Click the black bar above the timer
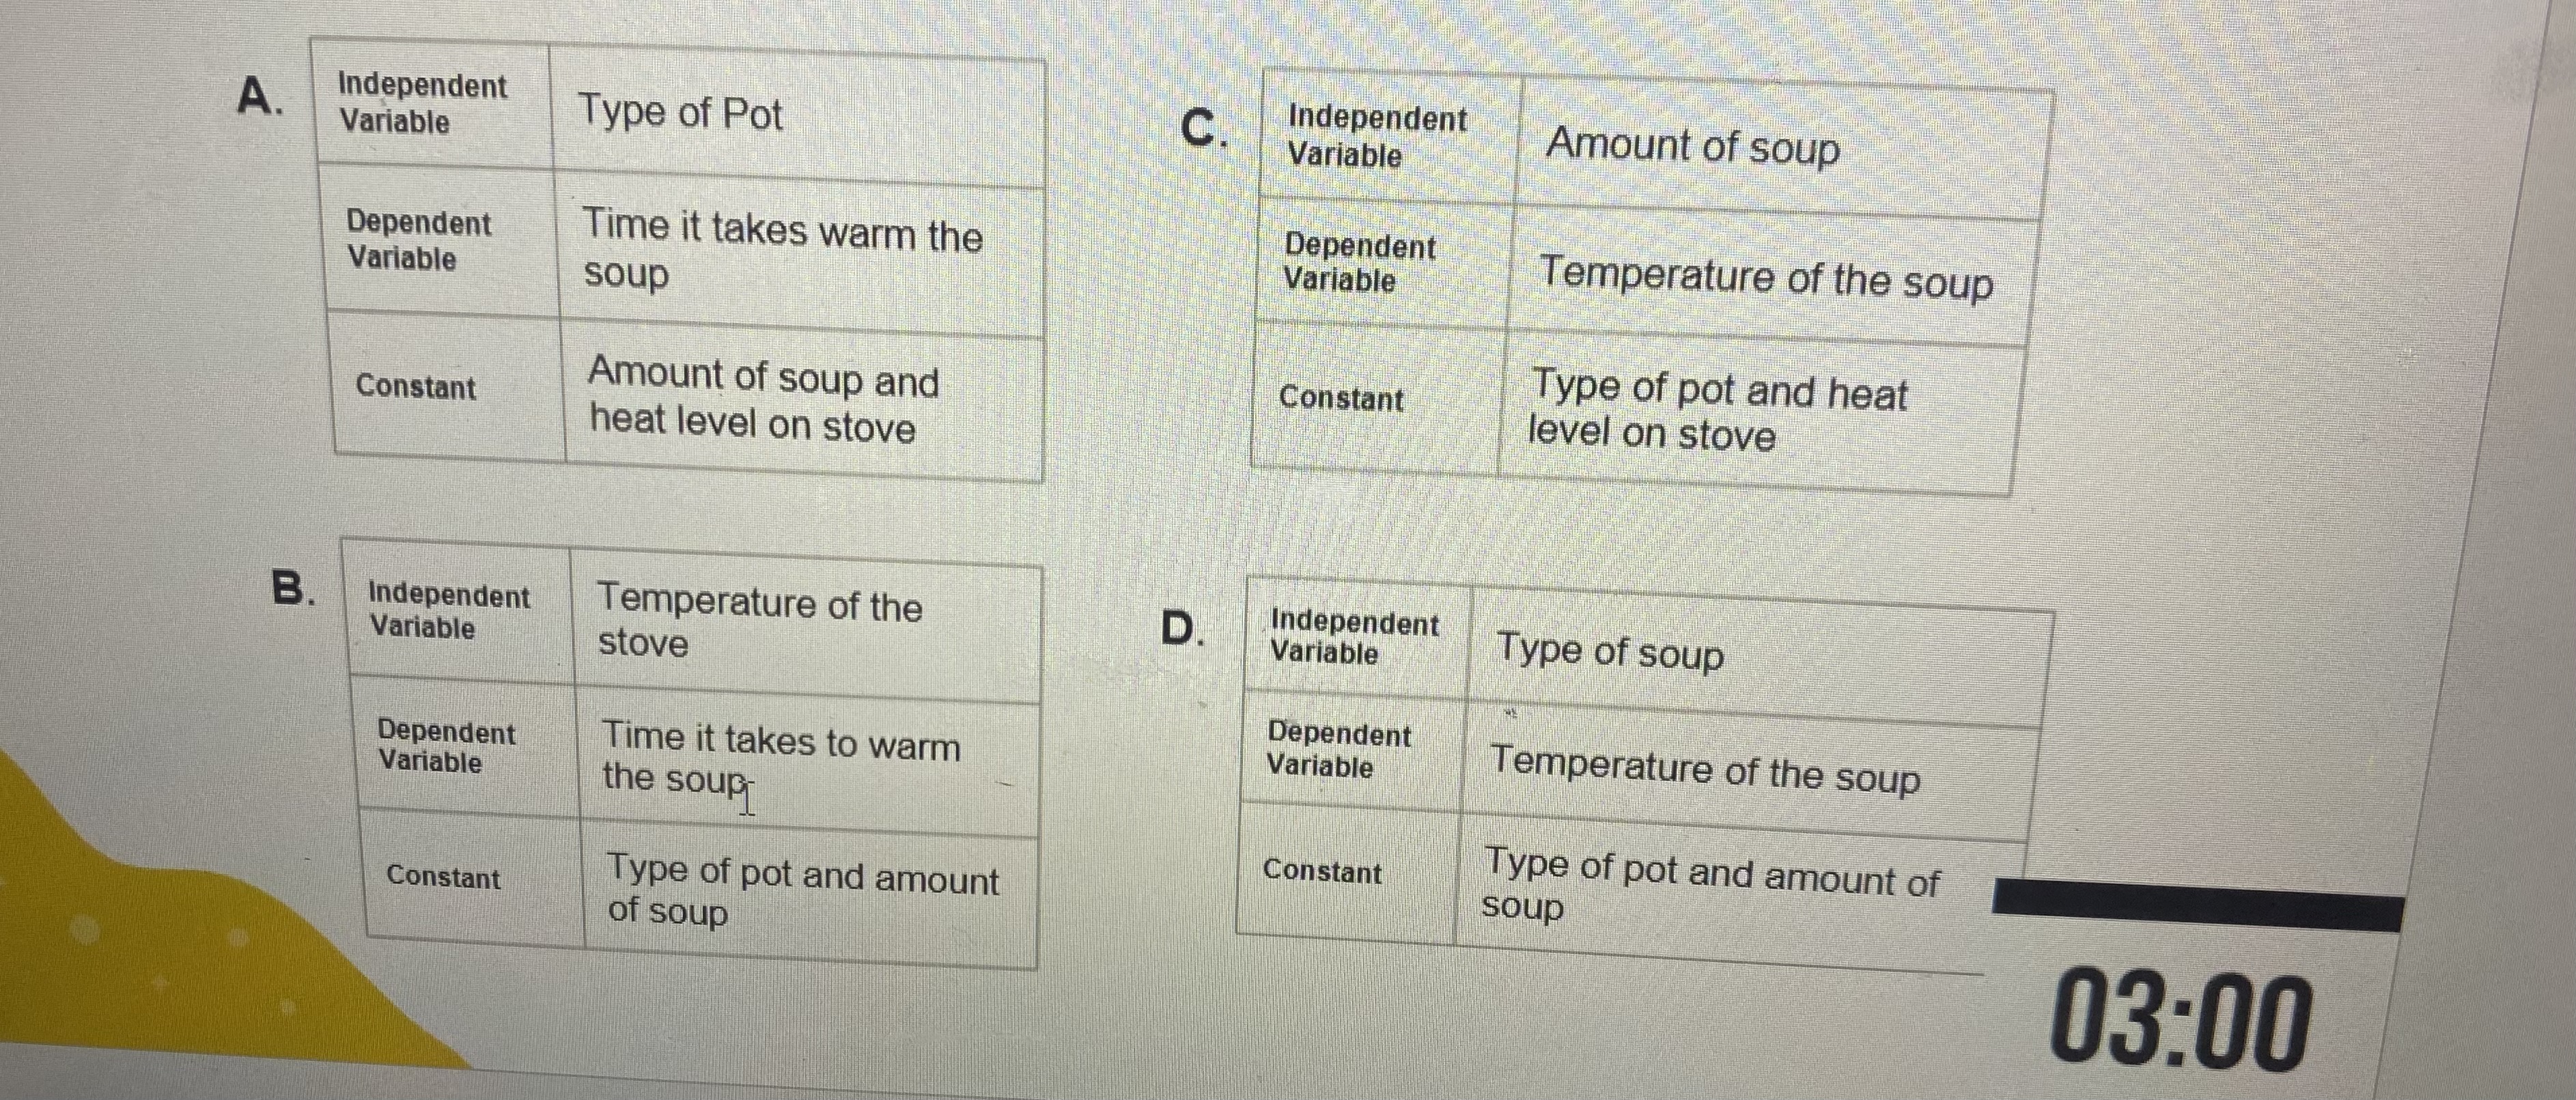Image resolution: width=2576 pixels, height=1100 pixels. [x=2196, y=904]
